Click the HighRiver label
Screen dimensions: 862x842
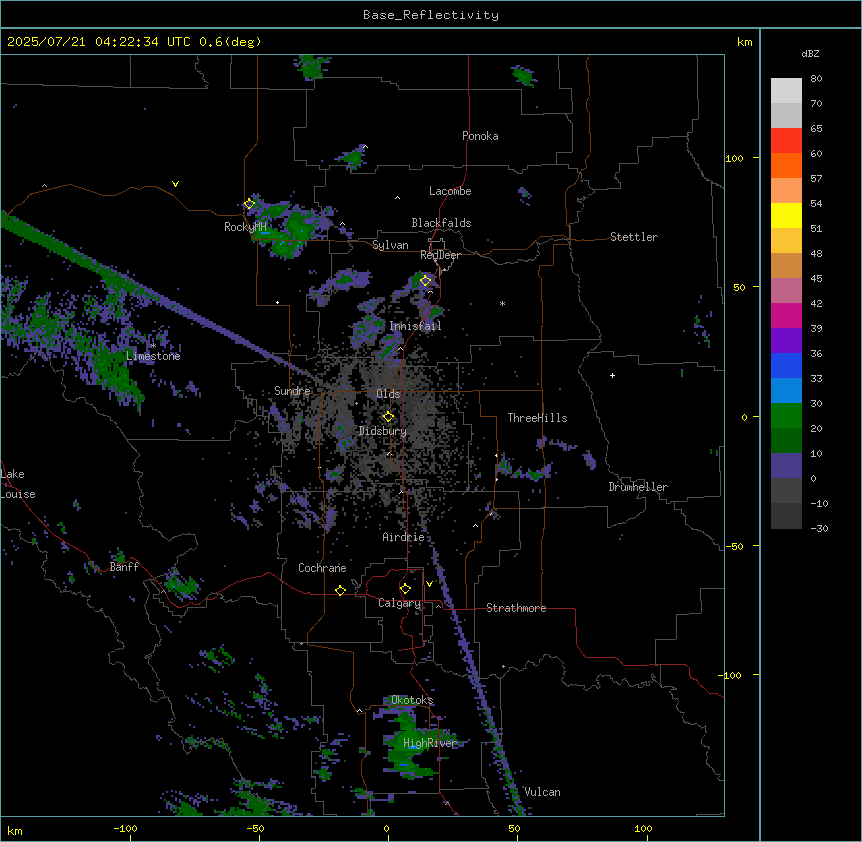click(430, 743)
